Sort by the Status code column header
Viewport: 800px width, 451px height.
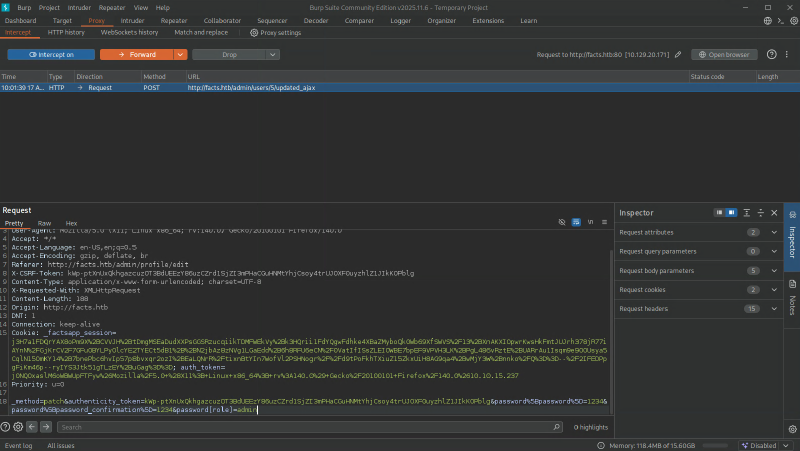coord(722,77)
